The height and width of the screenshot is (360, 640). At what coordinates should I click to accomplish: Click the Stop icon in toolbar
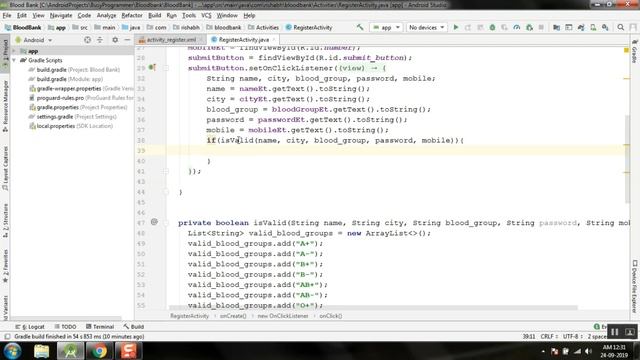[x=541, y=27]
